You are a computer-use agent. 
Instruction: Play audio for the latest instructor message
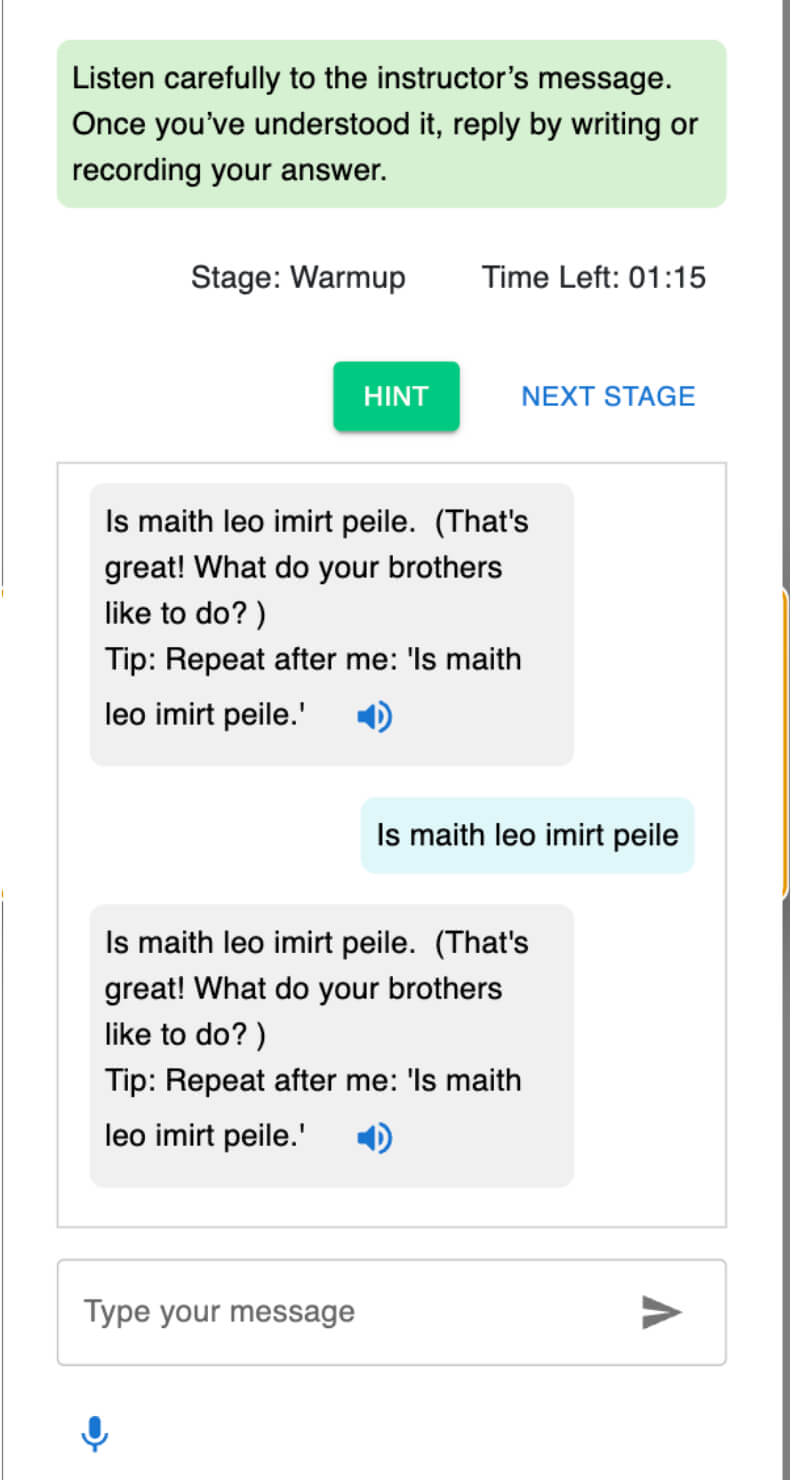click(374, 1138)
